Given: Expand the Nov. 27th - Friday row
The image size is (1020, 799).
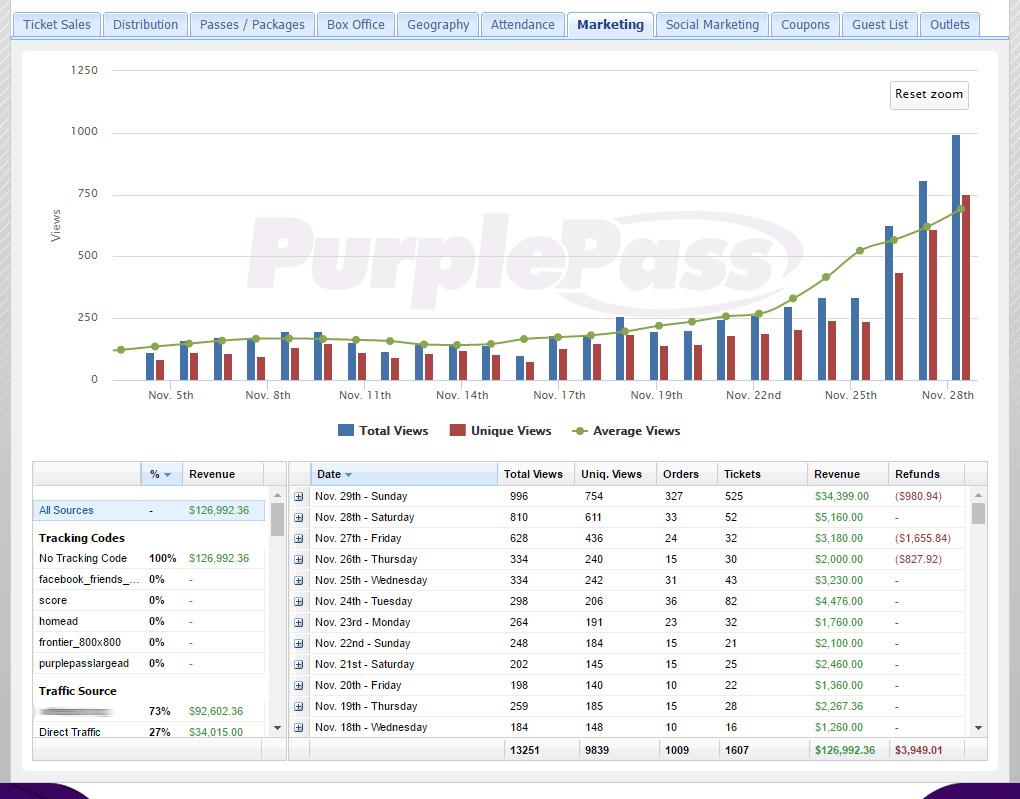Looking at the screenshot, I should coord(299,538).
